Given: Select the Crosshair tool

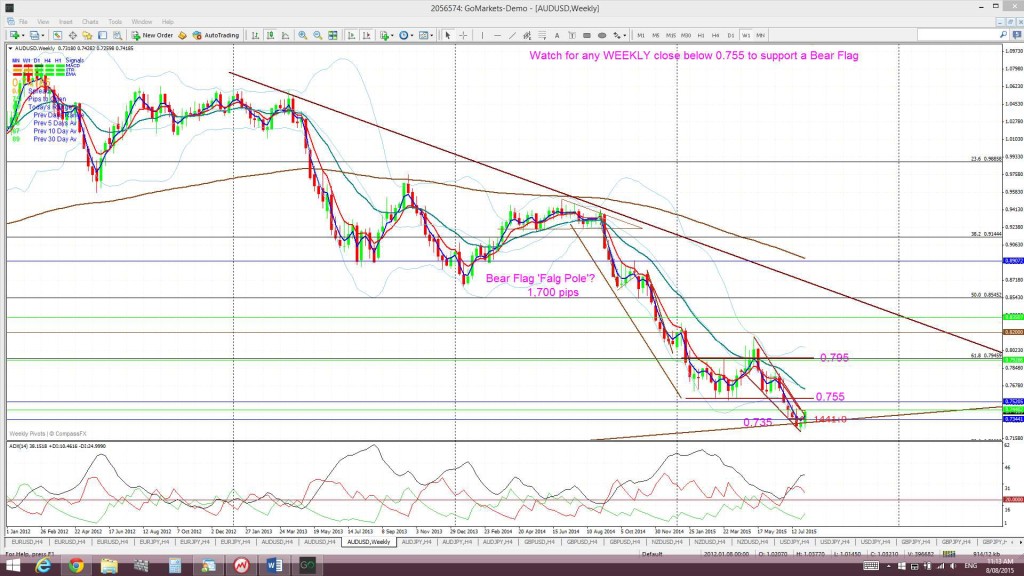Looking at the screenshot, I should click(x=463, y=35).
